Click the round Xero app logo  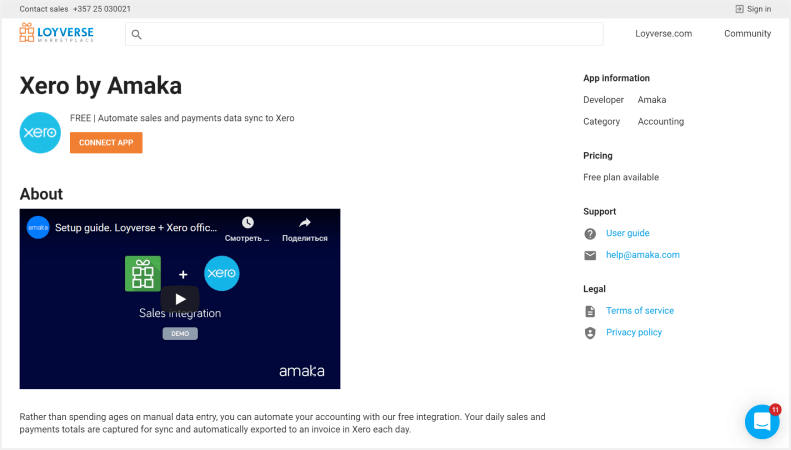pyautogui.click(x=40, y=133)
